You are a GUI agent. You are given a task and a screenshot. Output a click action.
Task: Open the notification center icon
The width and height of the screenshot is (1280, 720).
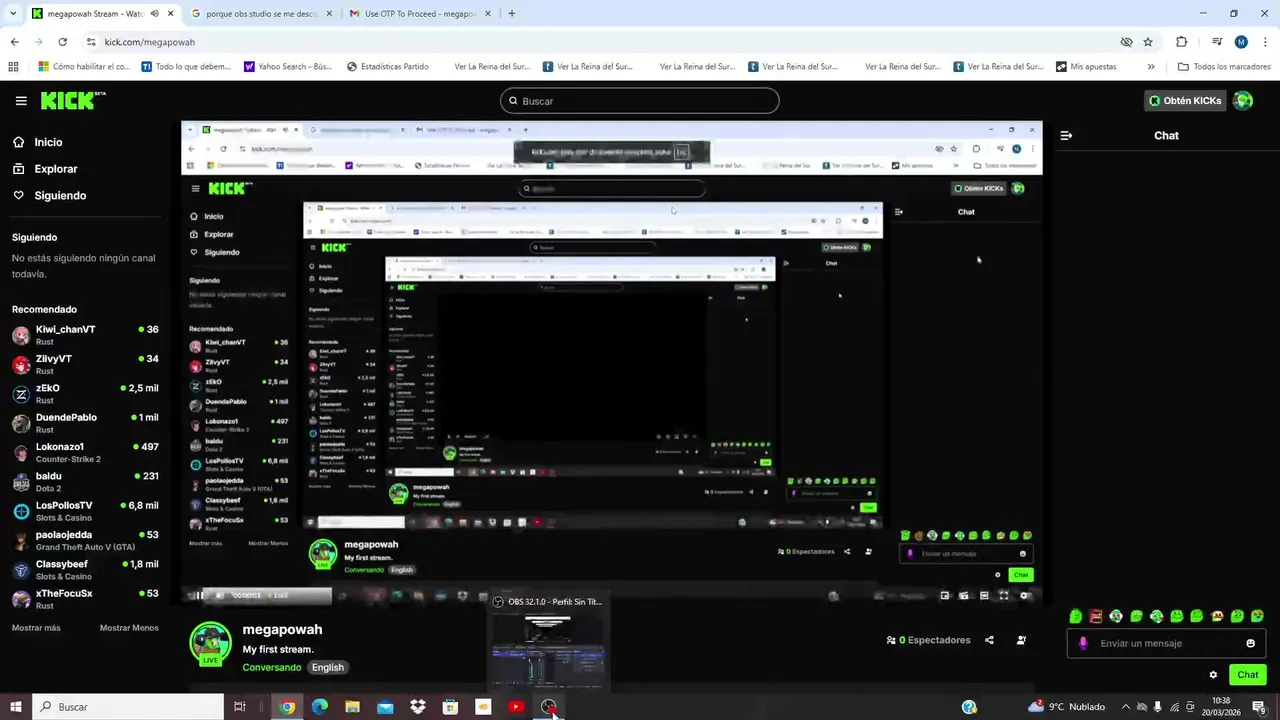[1259, 707]
